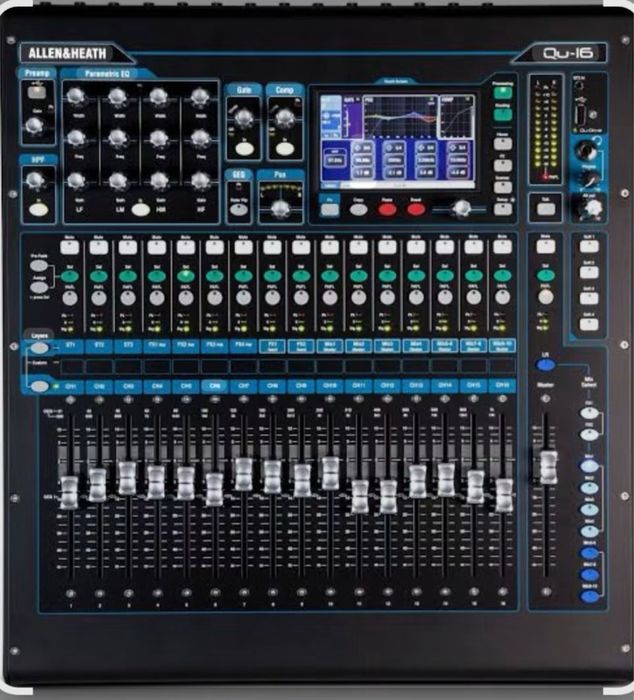Viewport: 634px width, 700px height.
Task: Toggle PAFL on channel CH14
Action: pyautogui.click(x=445, y=298)
